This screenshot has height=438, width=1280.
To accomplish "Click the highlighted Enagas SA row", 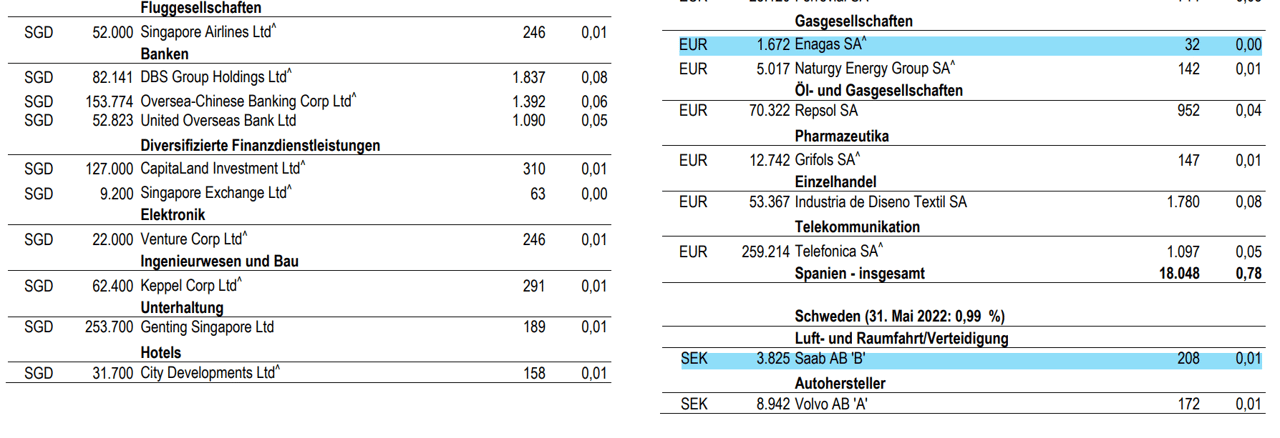I will (x=831, y=45).
